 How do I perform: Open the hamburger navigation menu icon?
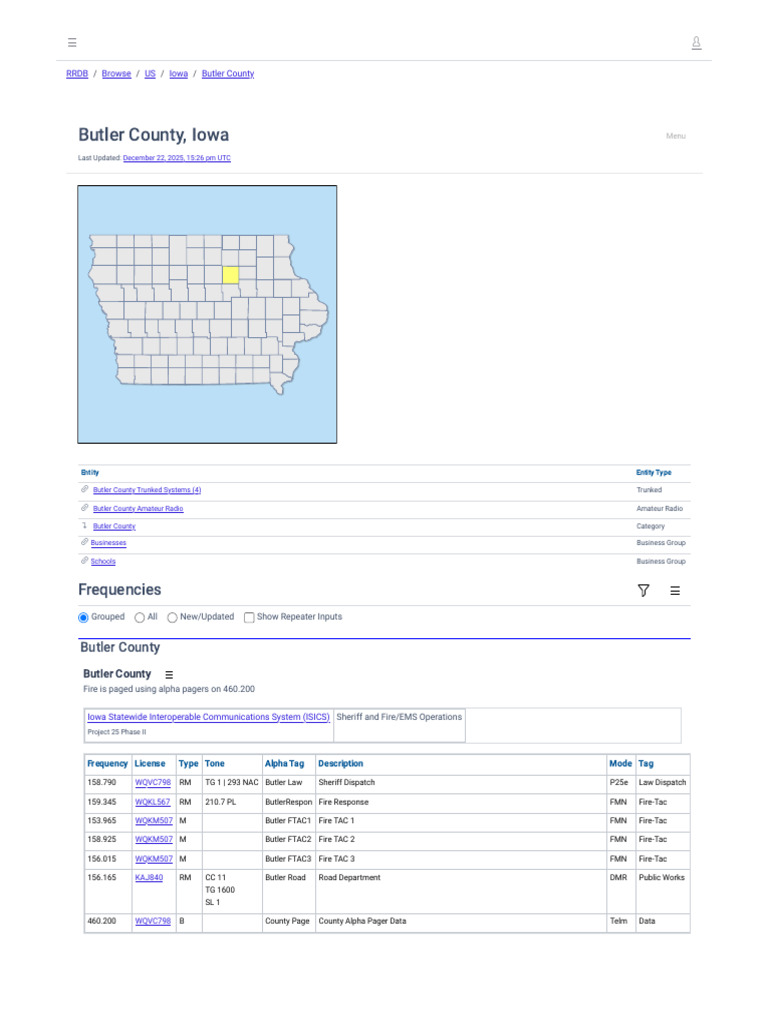72,42
